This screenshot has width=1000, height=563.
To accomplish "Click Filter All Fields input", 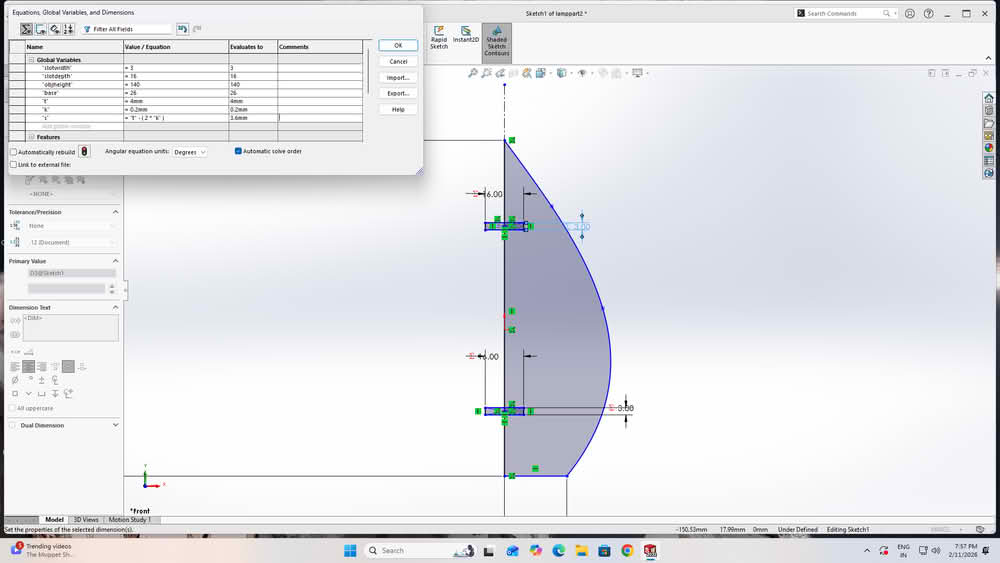I will click(127, 29).
